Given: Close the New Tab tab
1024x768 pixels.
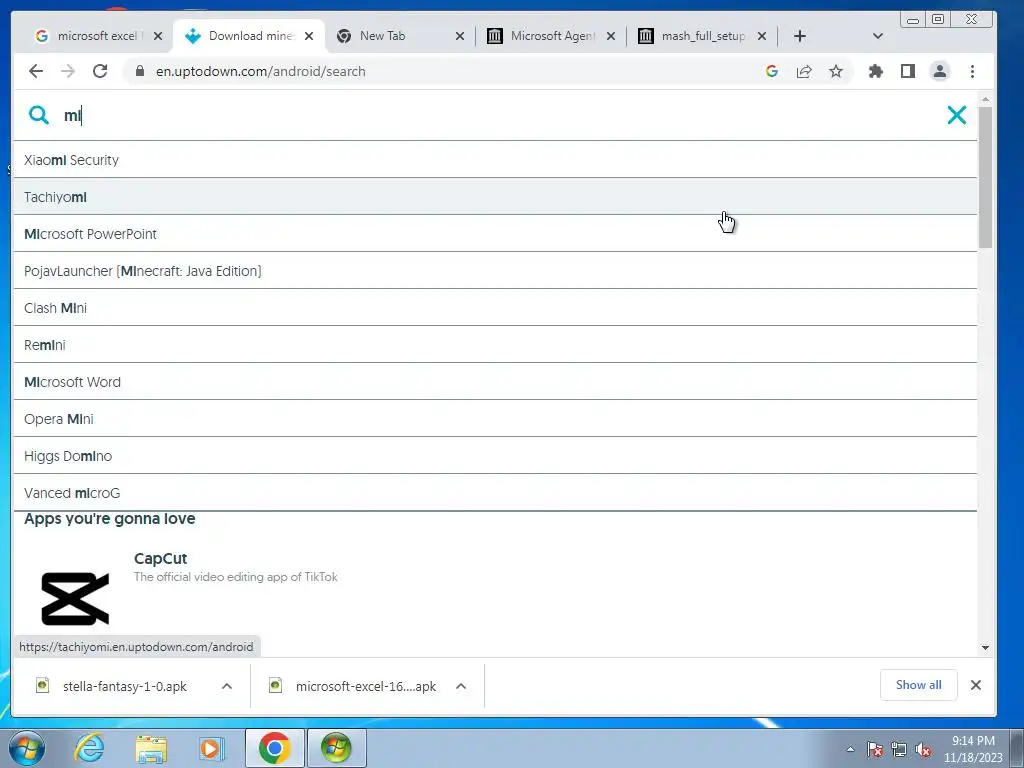Looking at the screenshot, I should [460, 36].
